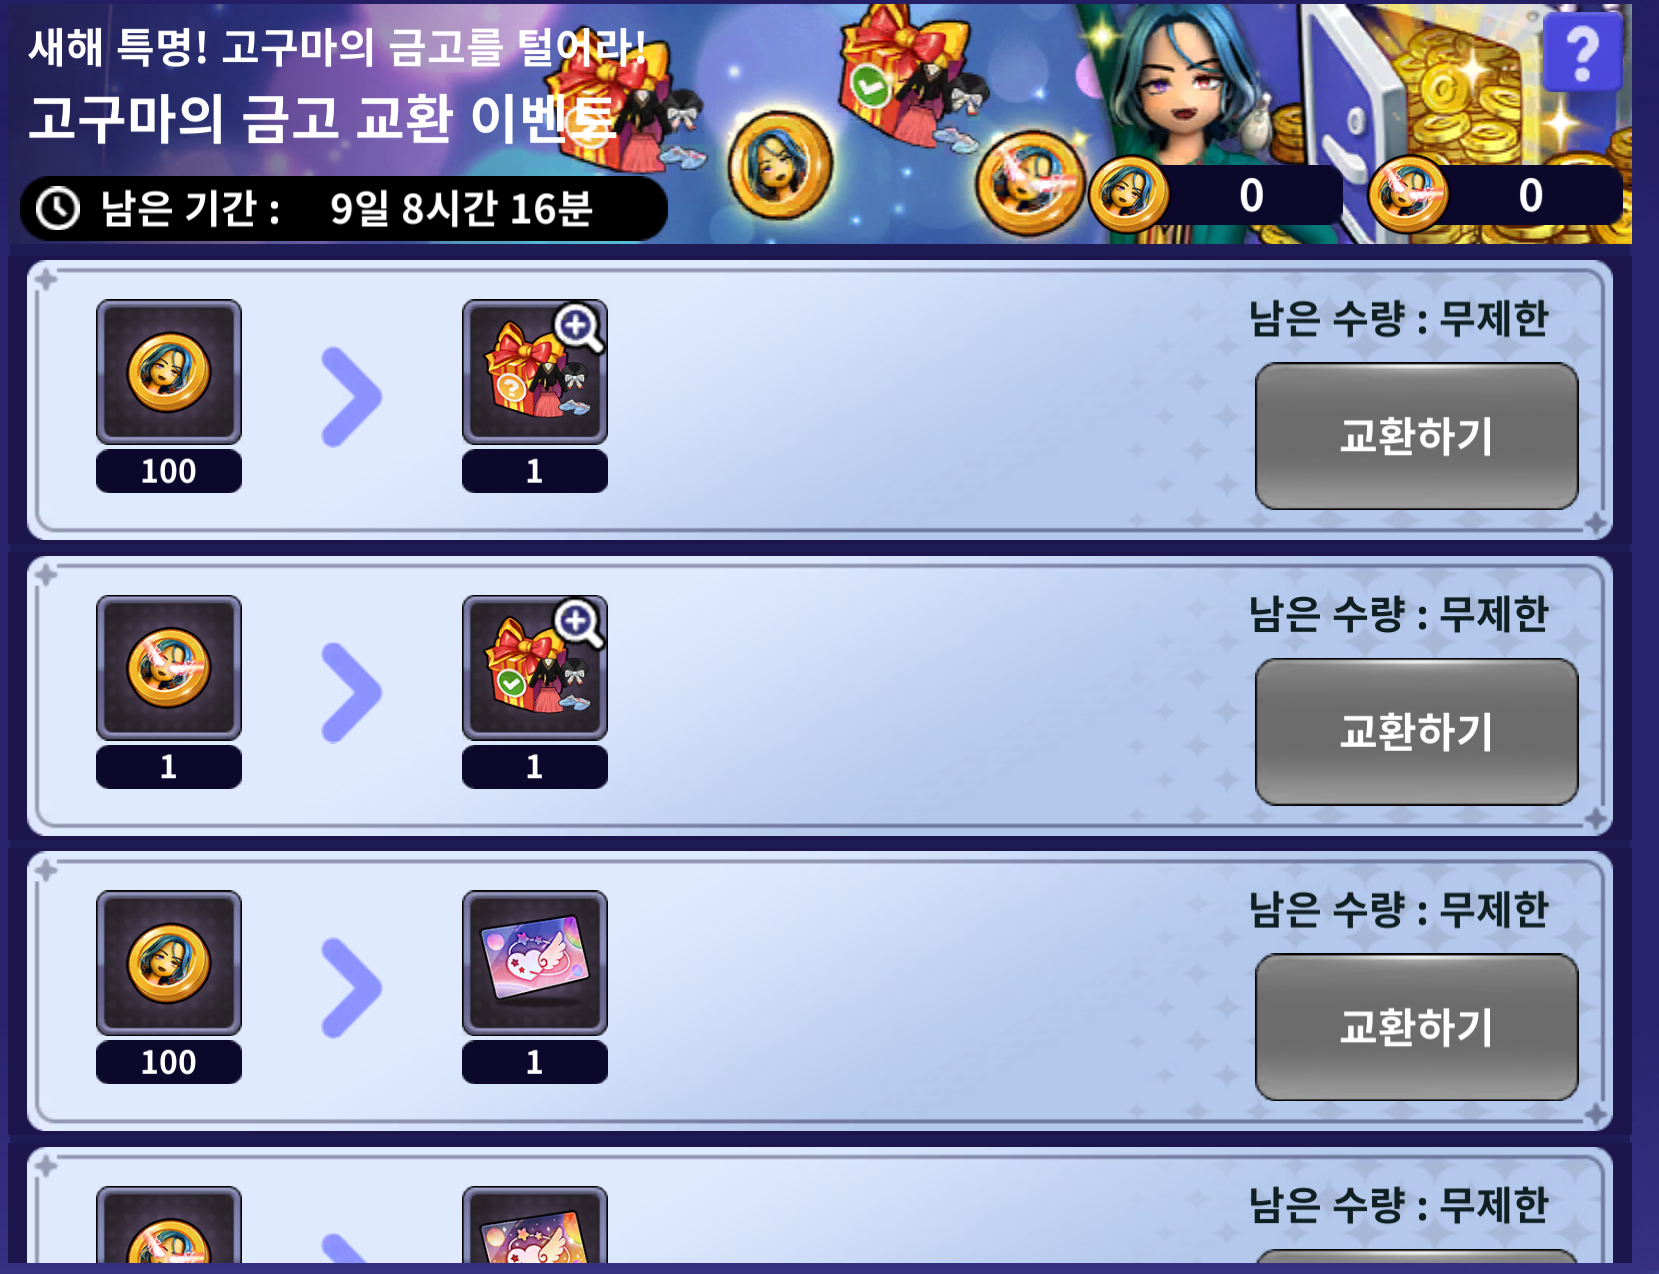Tap the gold coin counter showing 0 in the header
Viewport: 1659px width, 1274px height.
1215,195
